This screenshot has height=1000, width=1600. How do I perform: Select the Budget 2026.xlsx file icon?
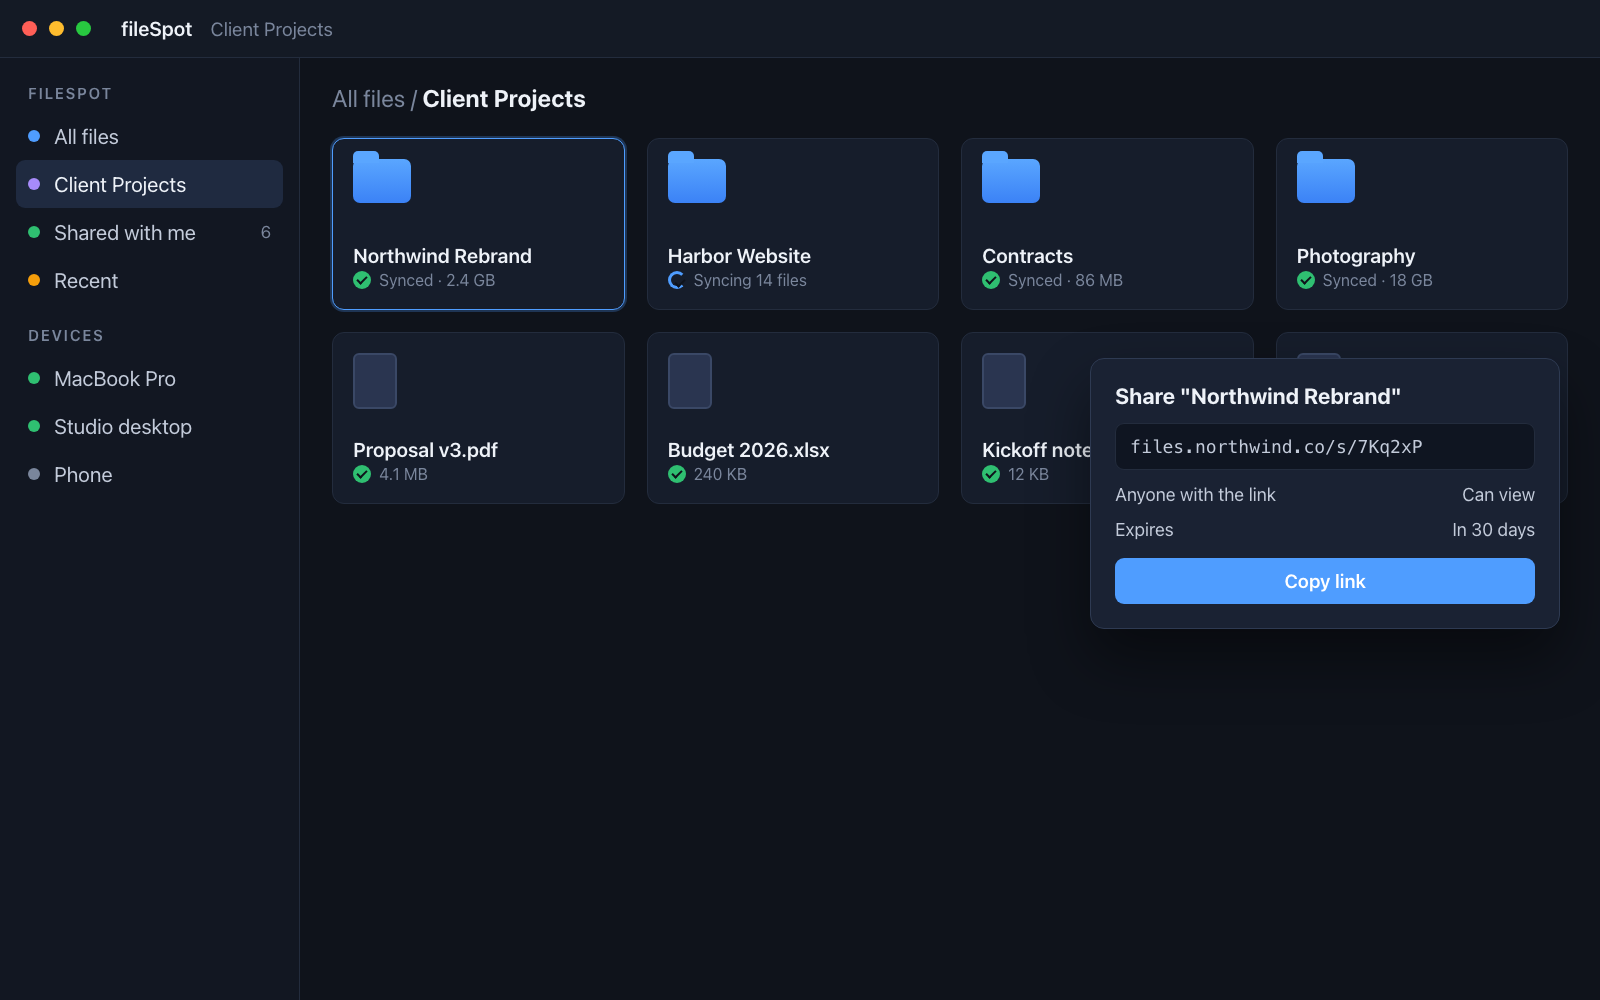690,381
